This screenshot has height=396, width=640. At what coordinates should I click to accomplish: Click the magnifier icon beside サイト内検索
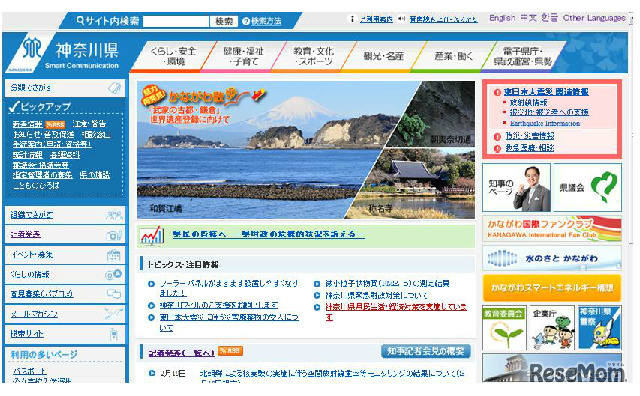point(80,20)
